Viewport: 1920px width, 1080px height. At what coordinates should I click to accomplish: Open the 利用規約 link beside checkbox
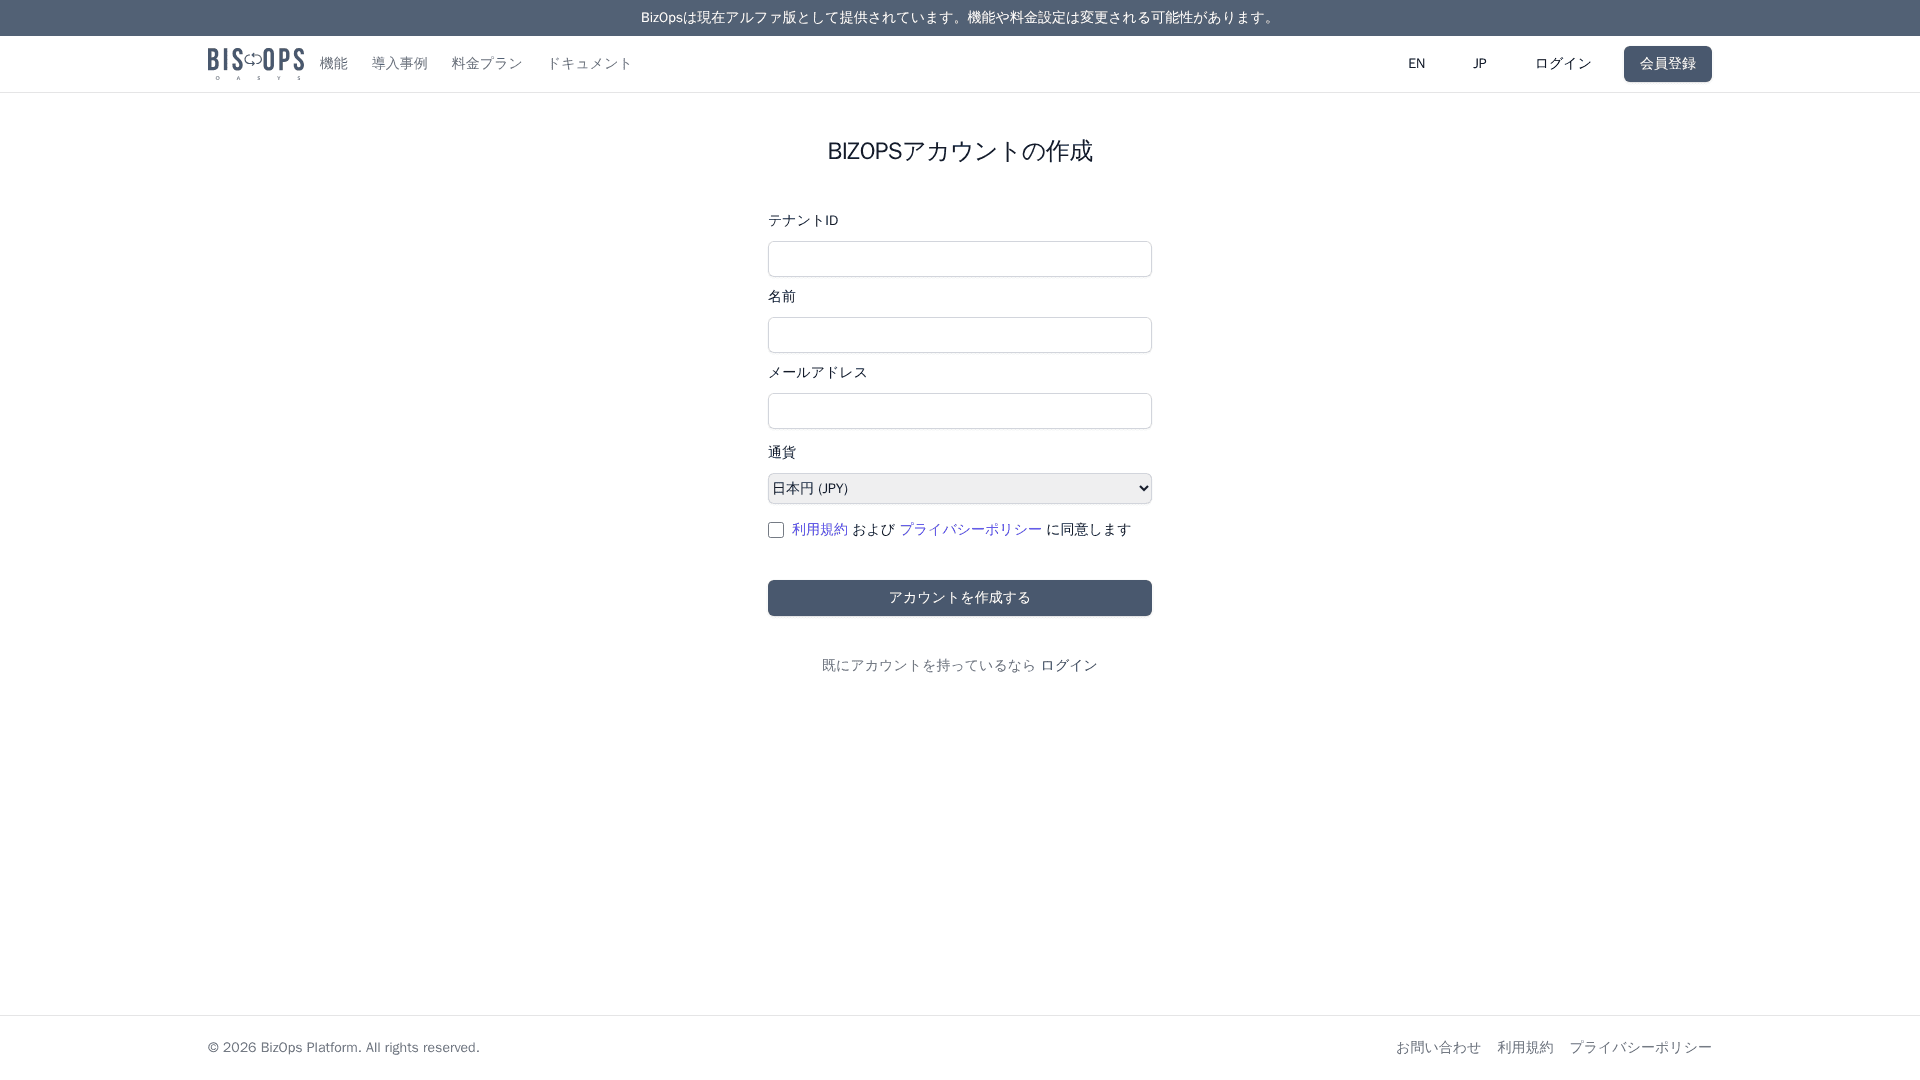tap(820, 530)
